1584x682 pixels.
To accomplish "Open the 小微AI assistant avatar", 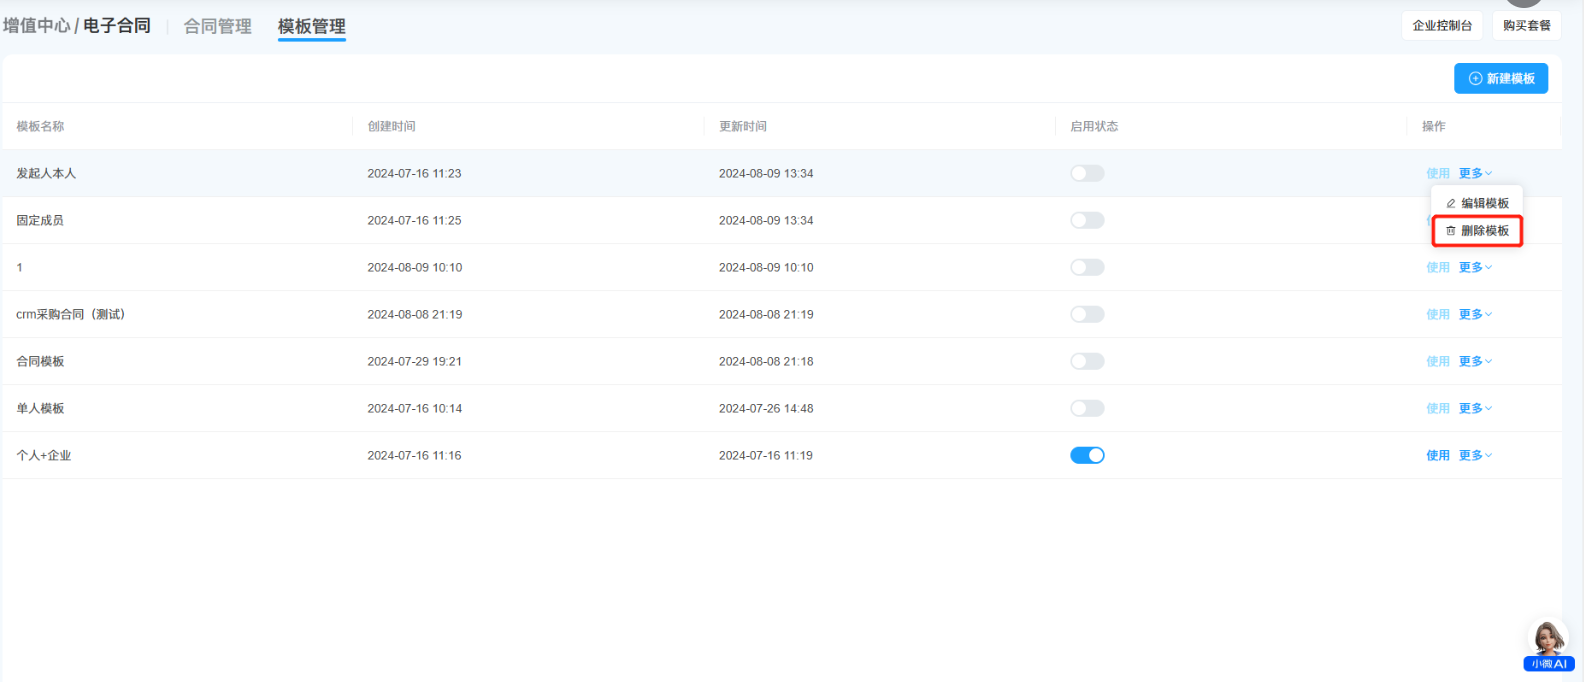I will click(x=1549, y=645).
